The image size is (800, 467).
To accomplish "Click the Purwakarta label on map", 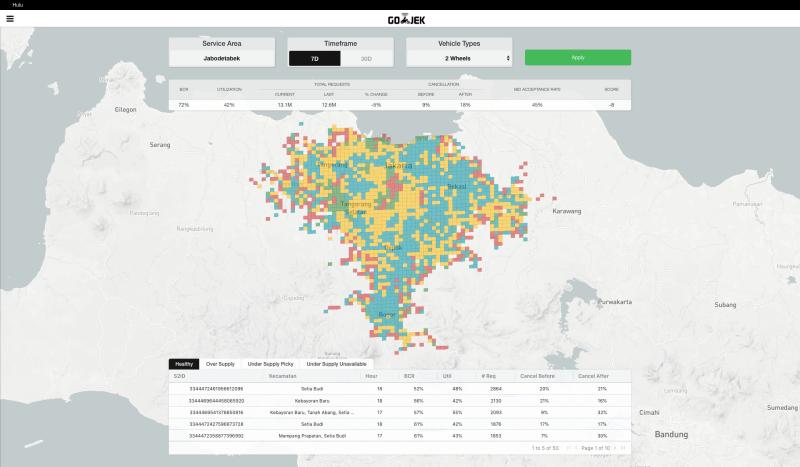I will (615, 302).
